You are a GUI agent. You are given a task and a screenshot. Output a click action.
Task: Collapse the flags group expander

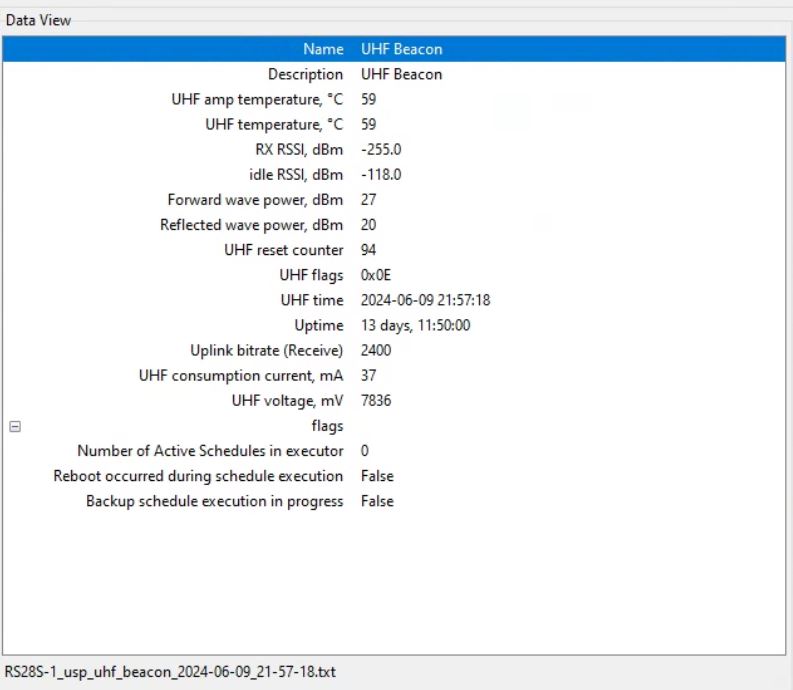tap(15, 426)
